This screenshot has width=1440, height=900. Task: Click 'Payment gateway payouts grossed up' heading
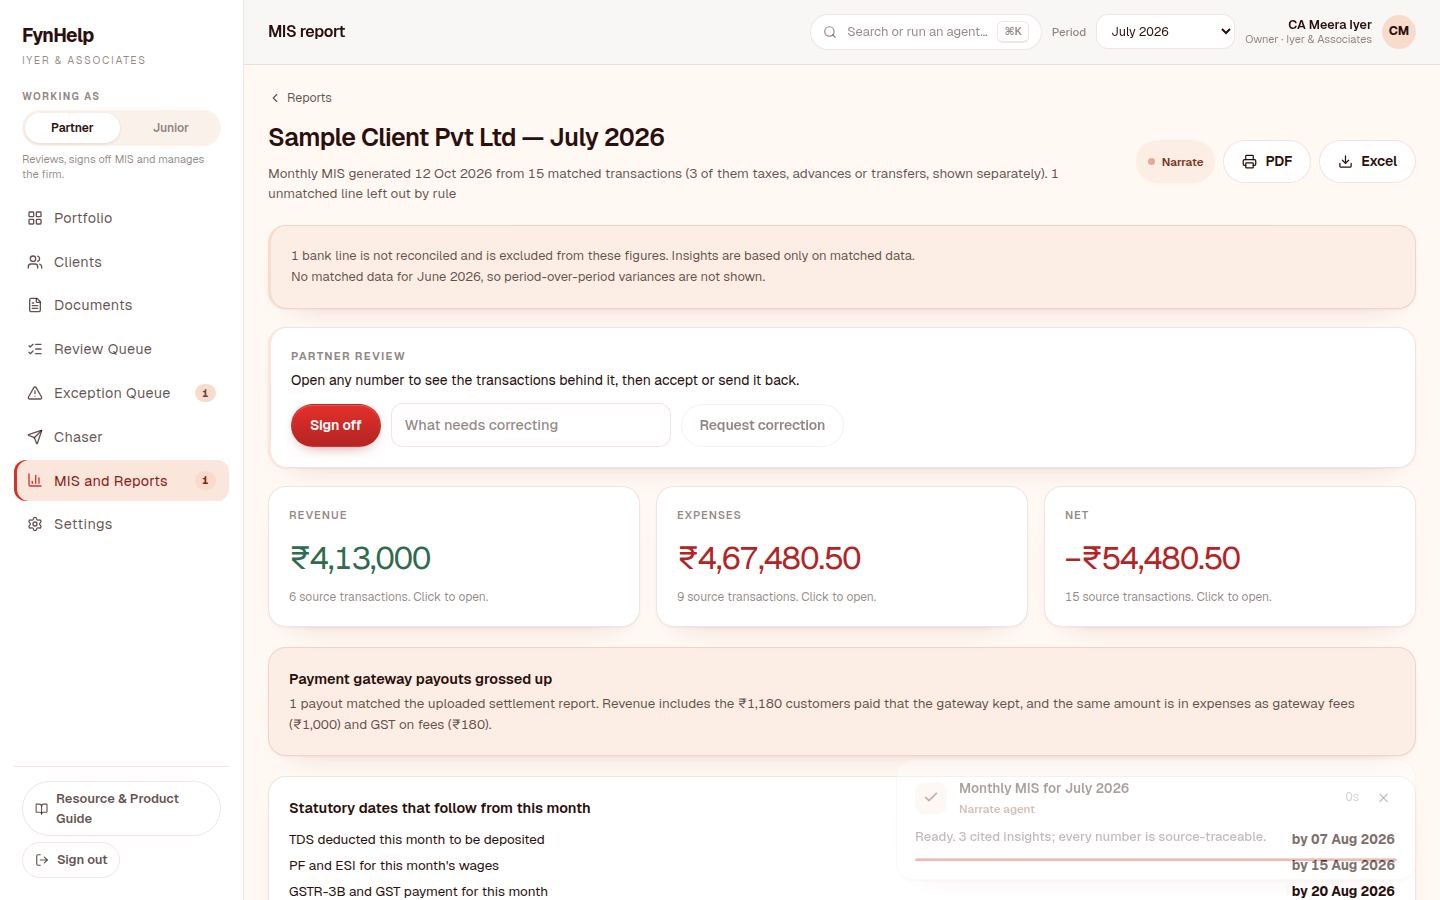coord(420,679)
